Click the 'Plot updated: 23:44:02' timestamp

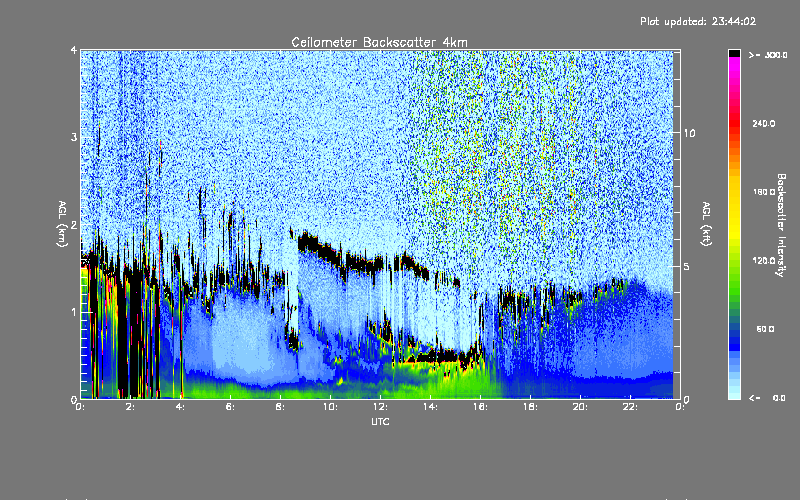(x=698, y=21)
